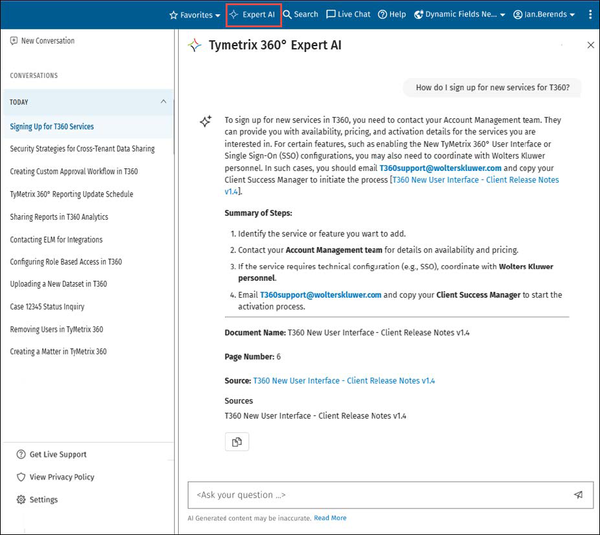Viewport: 600px width, 535px height.
Task: Click the Expert AI sparkle button
Action: pos(253,15)
